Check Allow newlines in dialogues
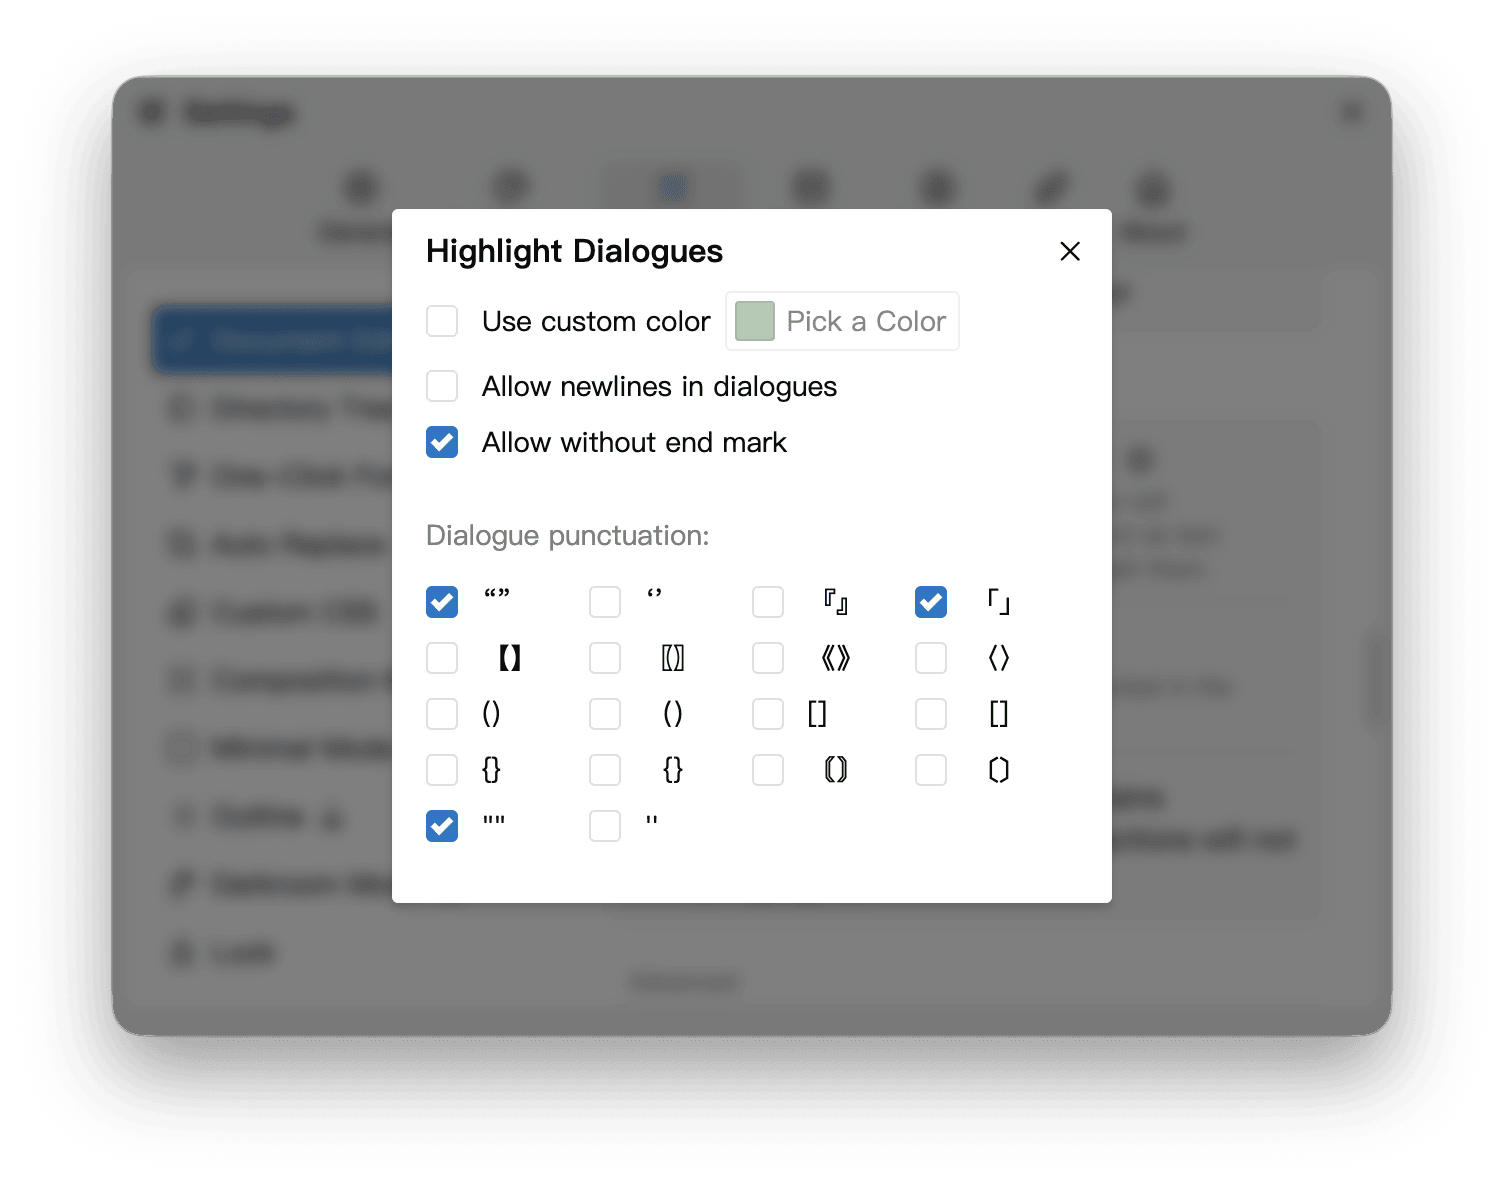The image size is (1504, 1184). coord(442,386)
